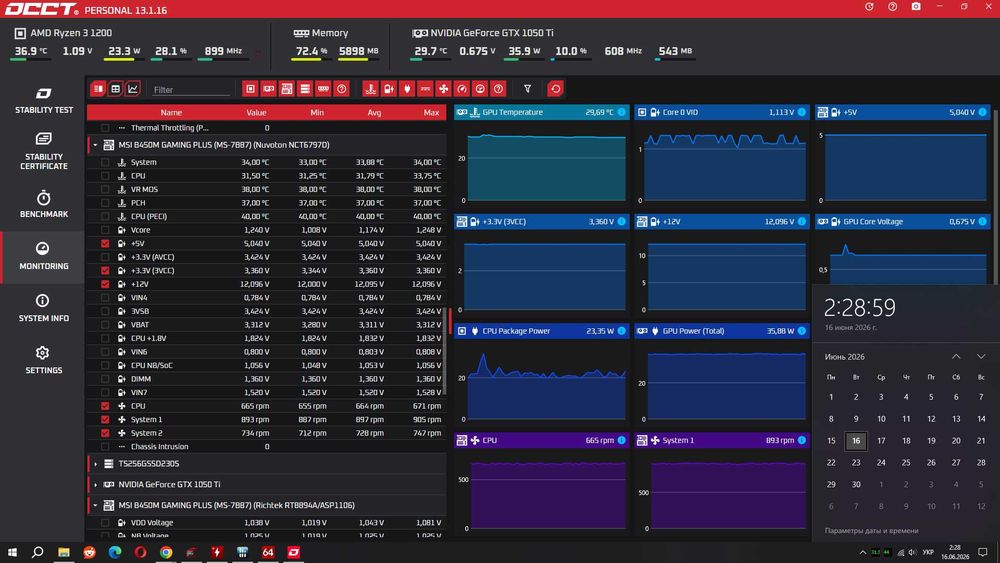1000x563 pixels.
Task: Uncheck the CPU fan rpm checkbox
Action: click(105, 406)
